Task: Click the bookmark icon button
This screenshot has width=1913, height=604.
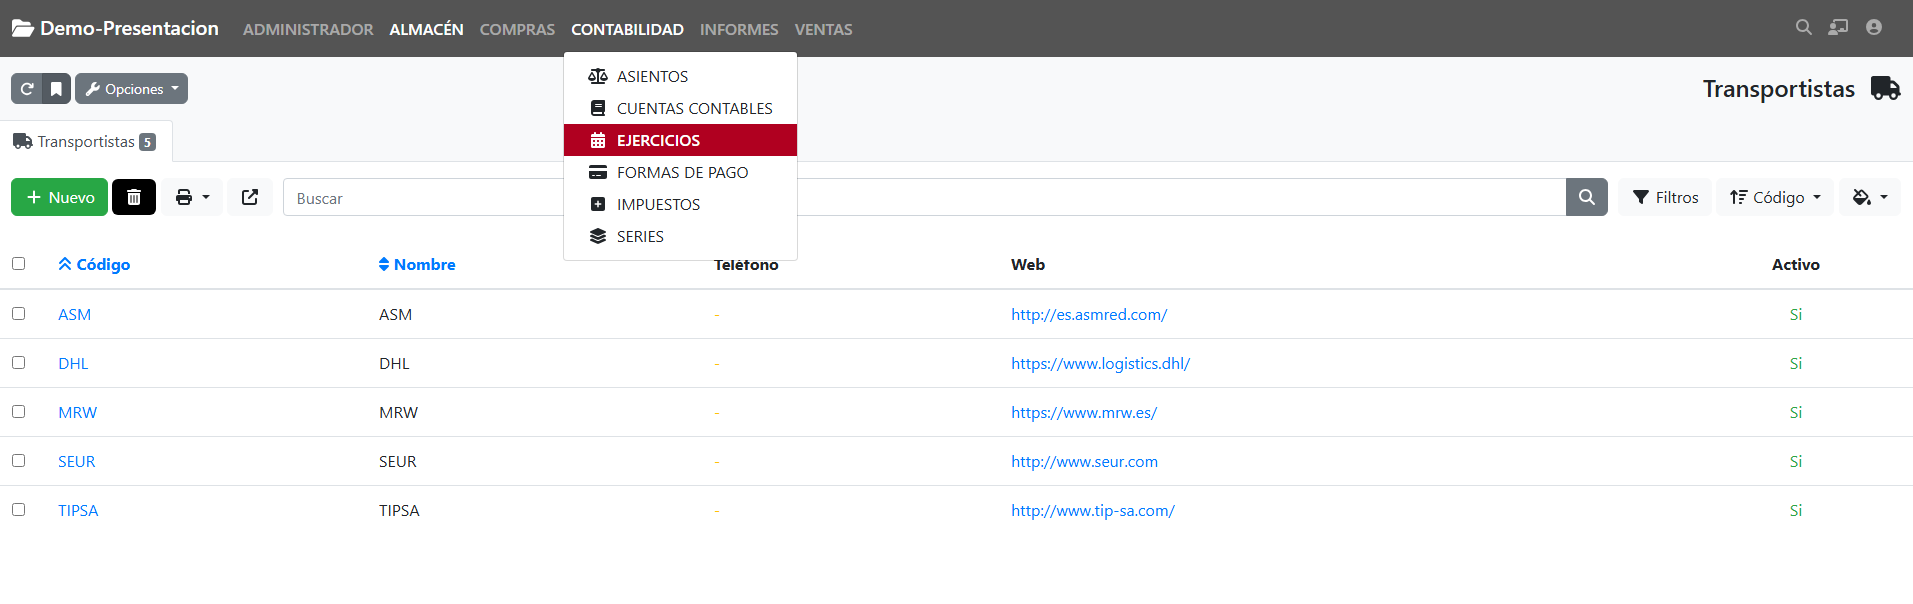Action: pyautogui.click(x=57, y=89)
